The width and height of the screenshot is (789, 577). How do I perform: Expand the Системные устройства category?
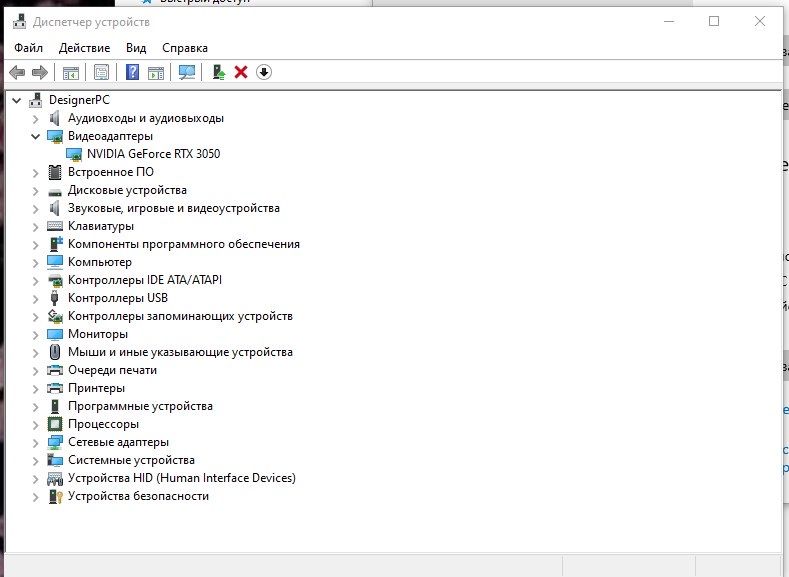[x=35, y=461]
